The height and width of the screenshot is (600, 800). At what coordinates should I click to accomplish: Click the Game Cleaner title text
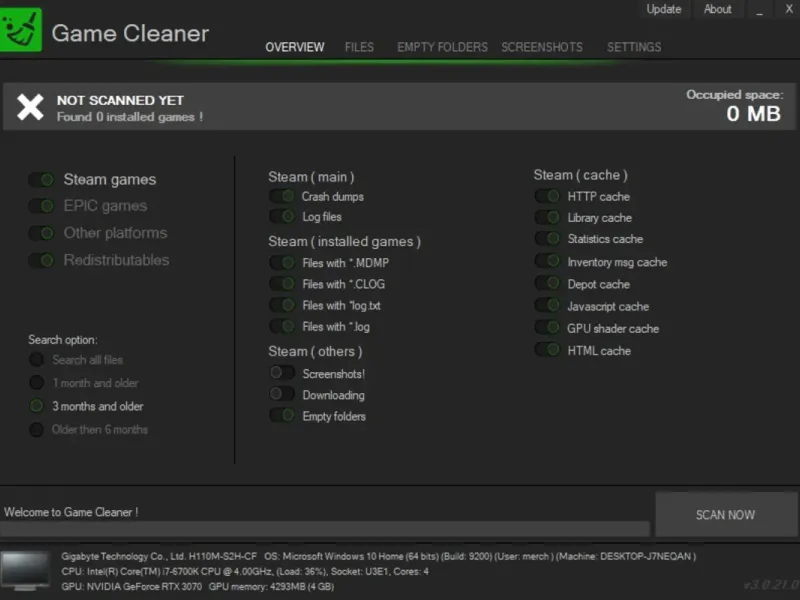coord(130,34)
